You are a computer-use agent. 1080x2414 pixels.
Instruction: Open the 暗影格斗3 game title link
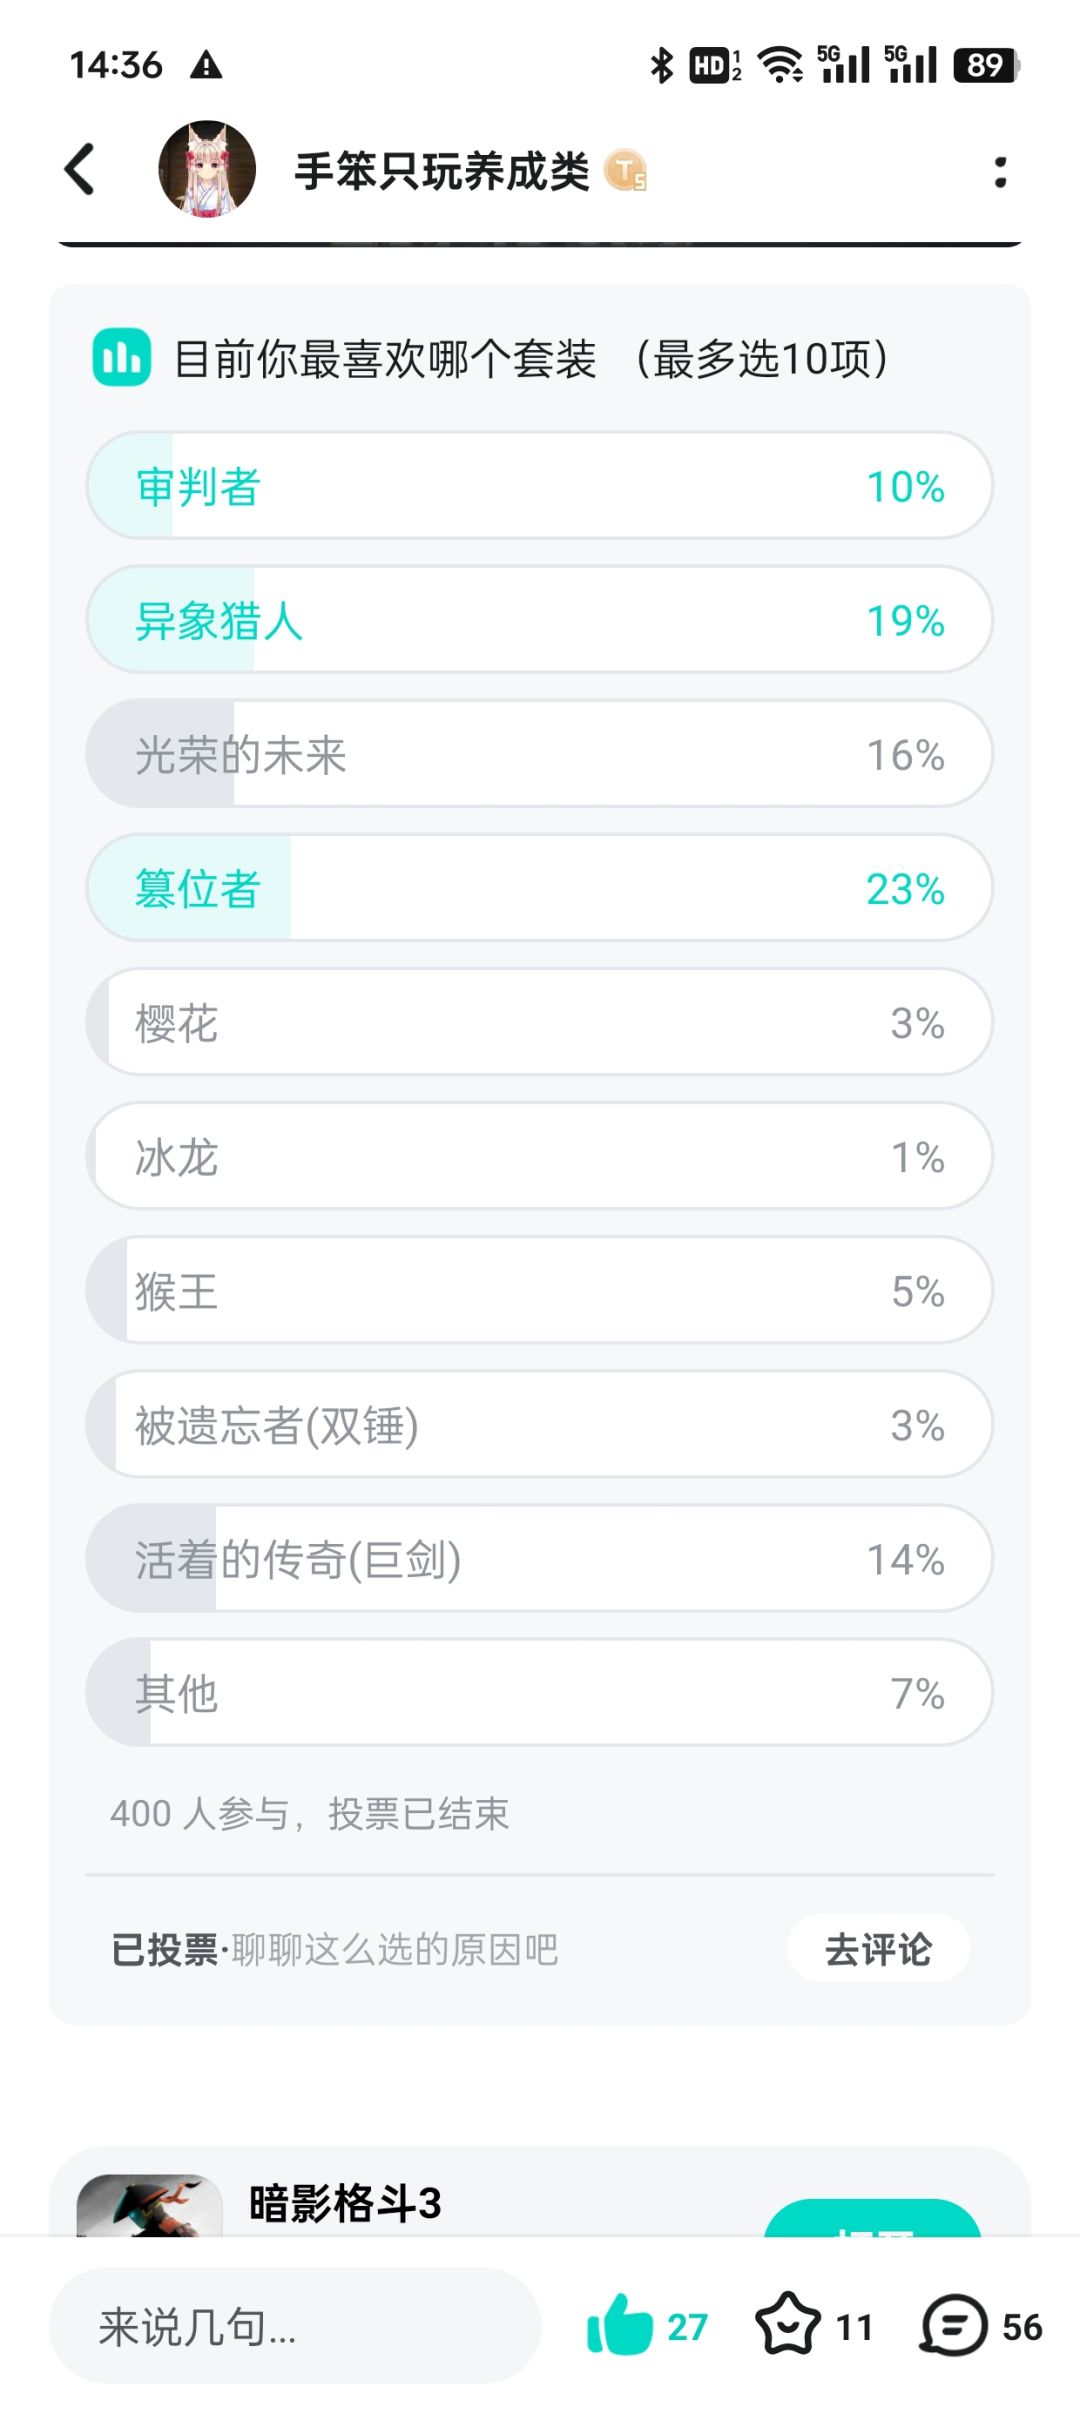click(x=345, y=2203)
